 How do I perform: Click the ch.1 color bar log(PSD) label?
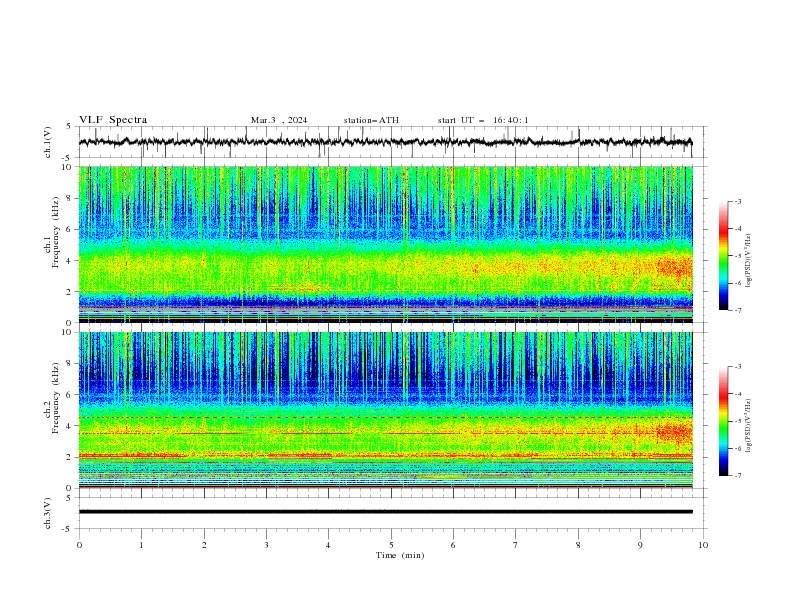point(749,261)
